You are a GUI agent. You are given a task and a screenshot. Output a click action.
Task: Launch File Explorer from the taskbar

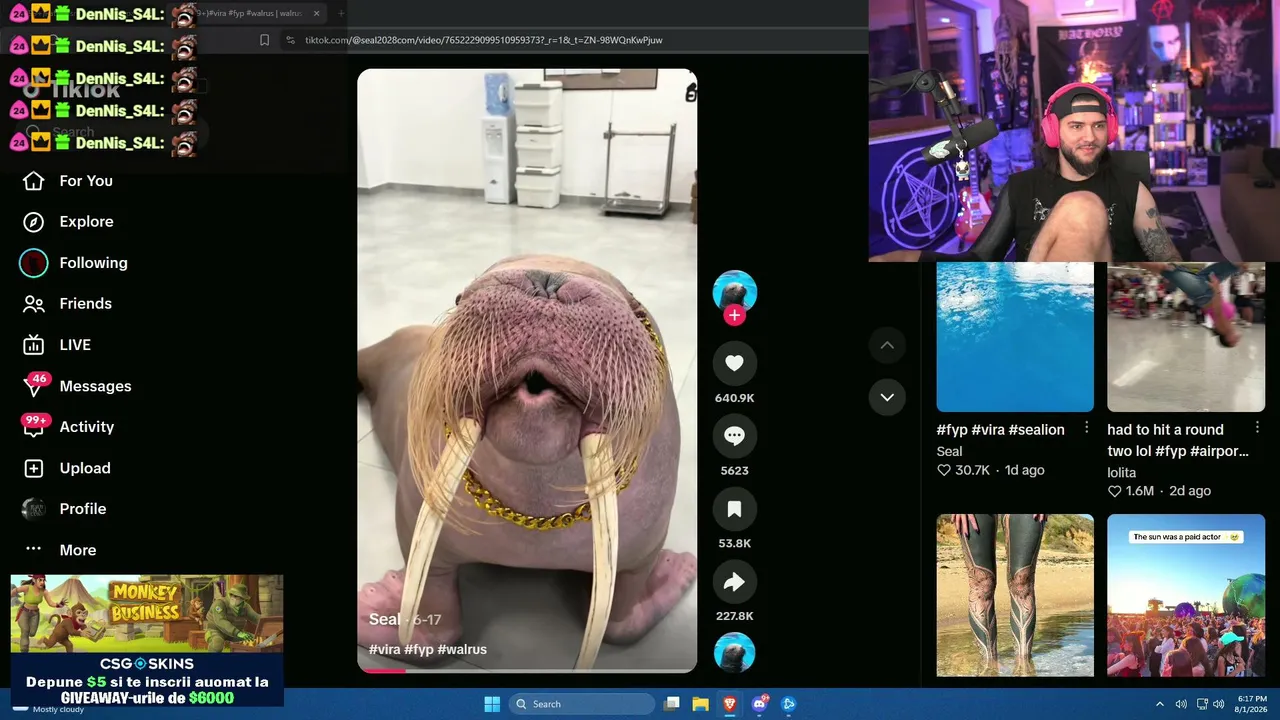point(701,704)
